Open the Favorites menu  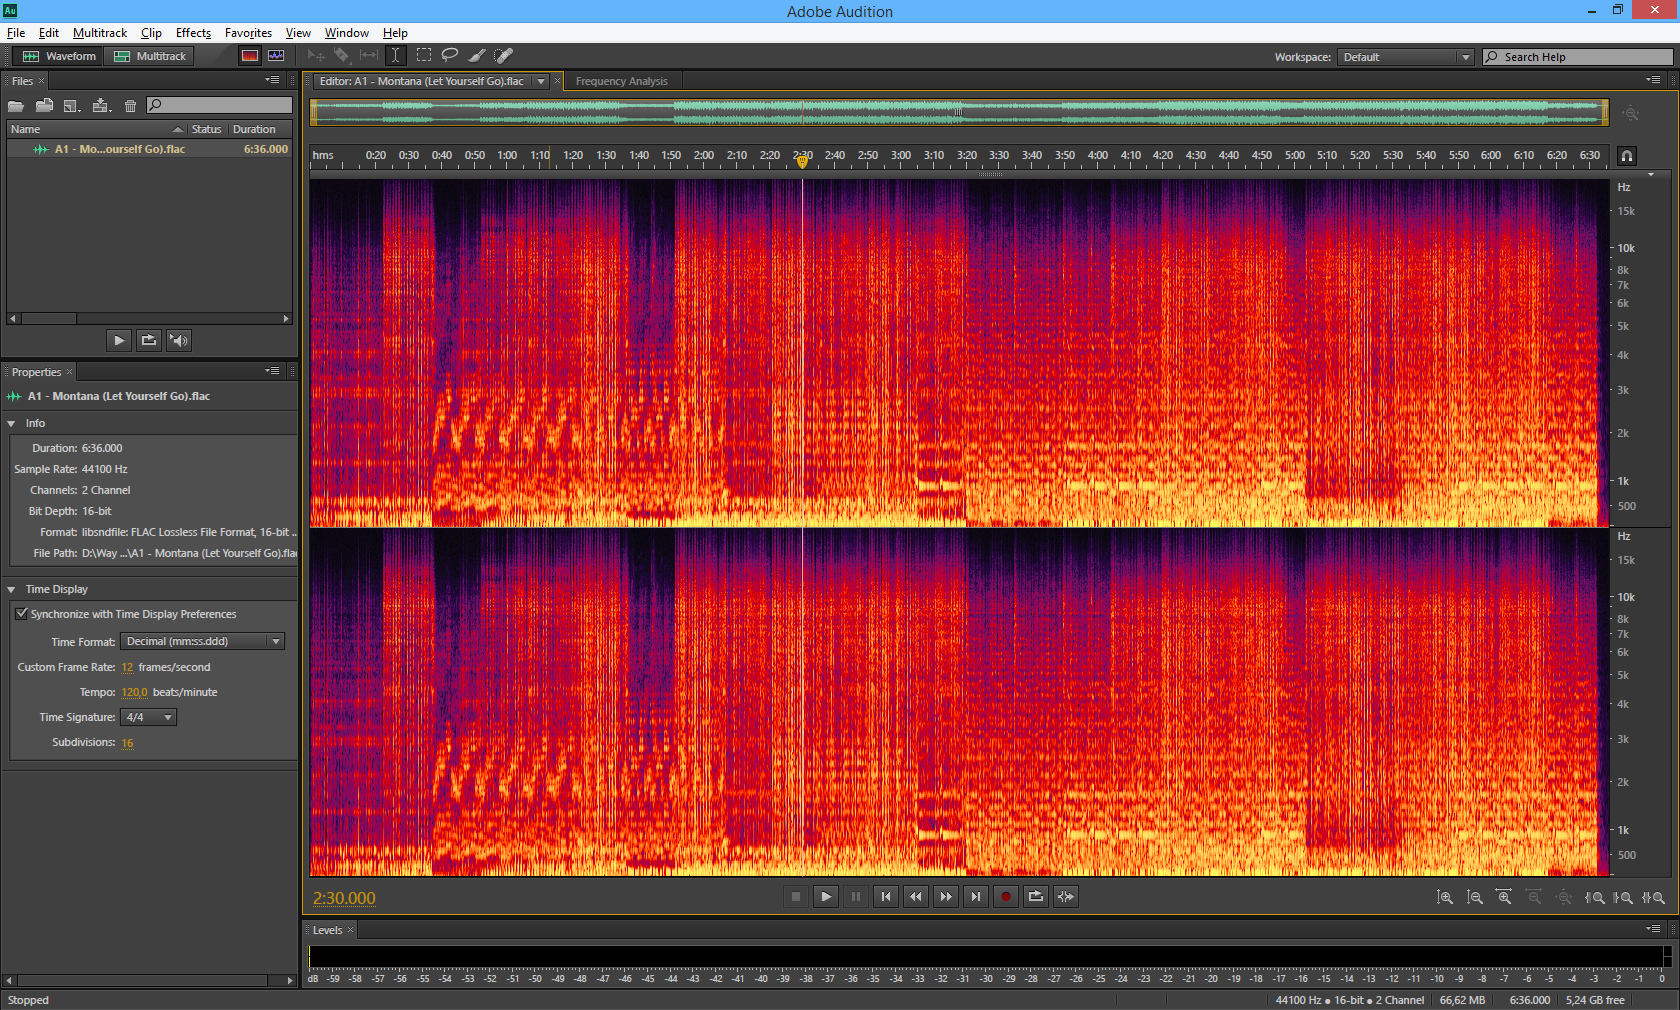coord(248,33)
